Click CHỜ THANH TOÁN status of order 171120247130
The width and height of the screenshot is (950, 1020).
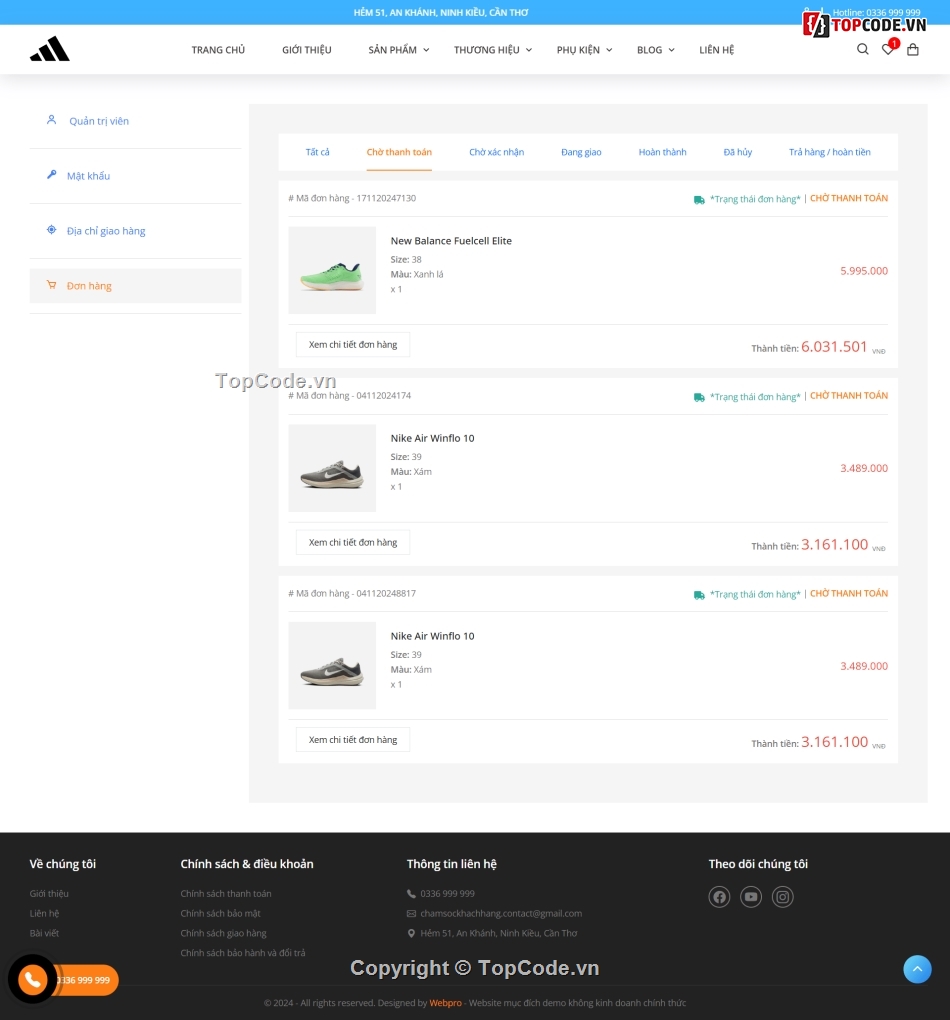coord(848,198)
